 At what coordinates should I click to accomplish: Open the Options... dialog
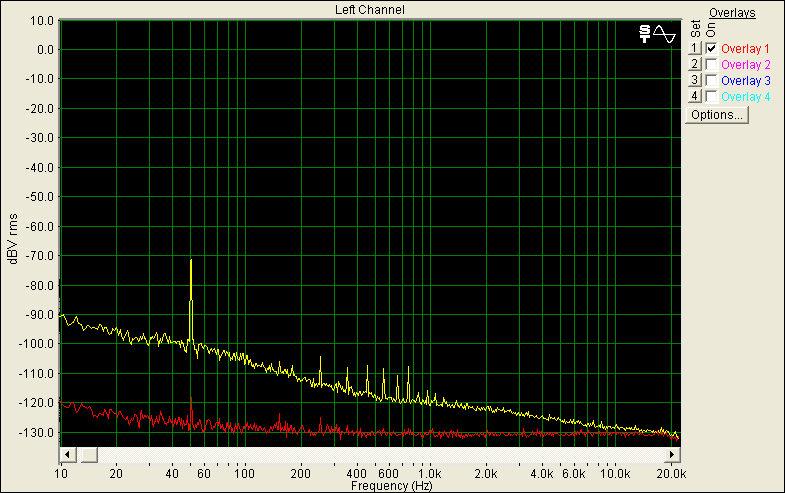pyautogui.click(x=716, y=115)
